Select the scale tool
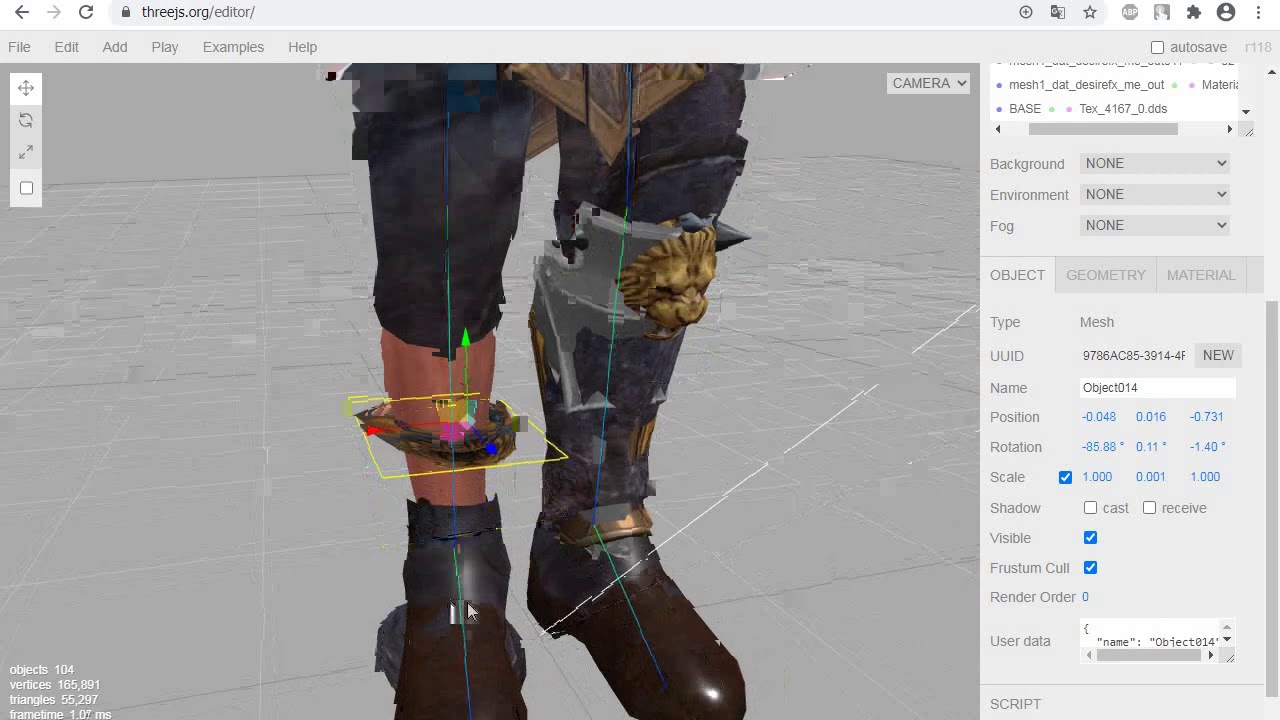Screen dimensions: 1280x720 [x=26, y=152]
